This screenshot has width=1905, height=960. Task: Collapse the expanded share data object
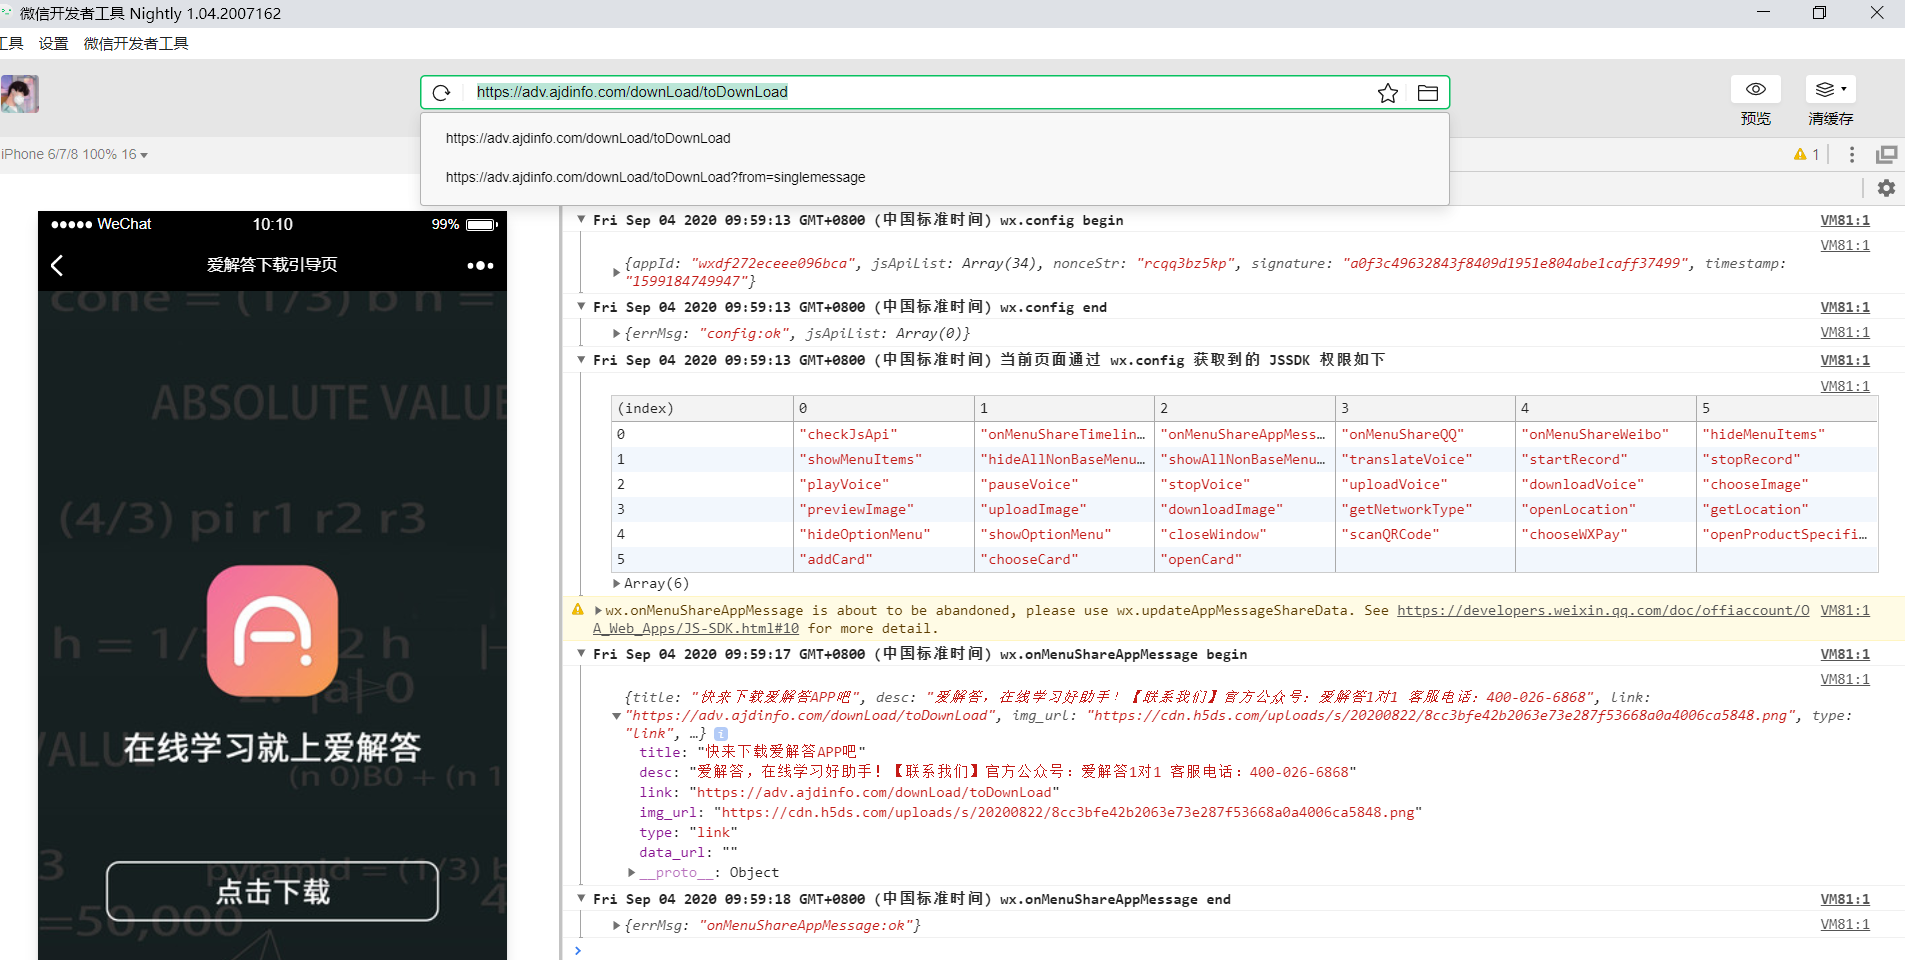pos(616,715)
